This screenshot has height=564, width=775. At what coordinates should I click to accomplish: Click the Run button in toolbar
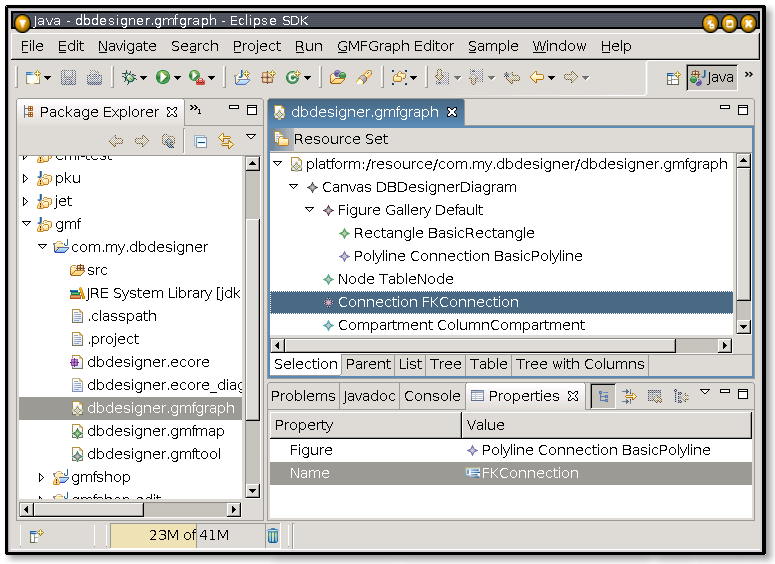coord(162,77)
